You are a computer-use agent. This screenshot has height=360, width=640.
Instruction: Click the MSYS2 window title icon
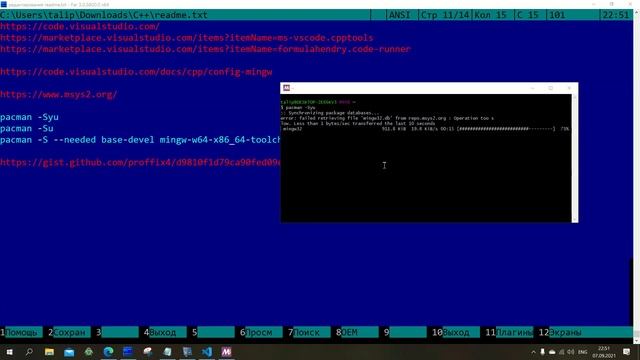(287, 88)
